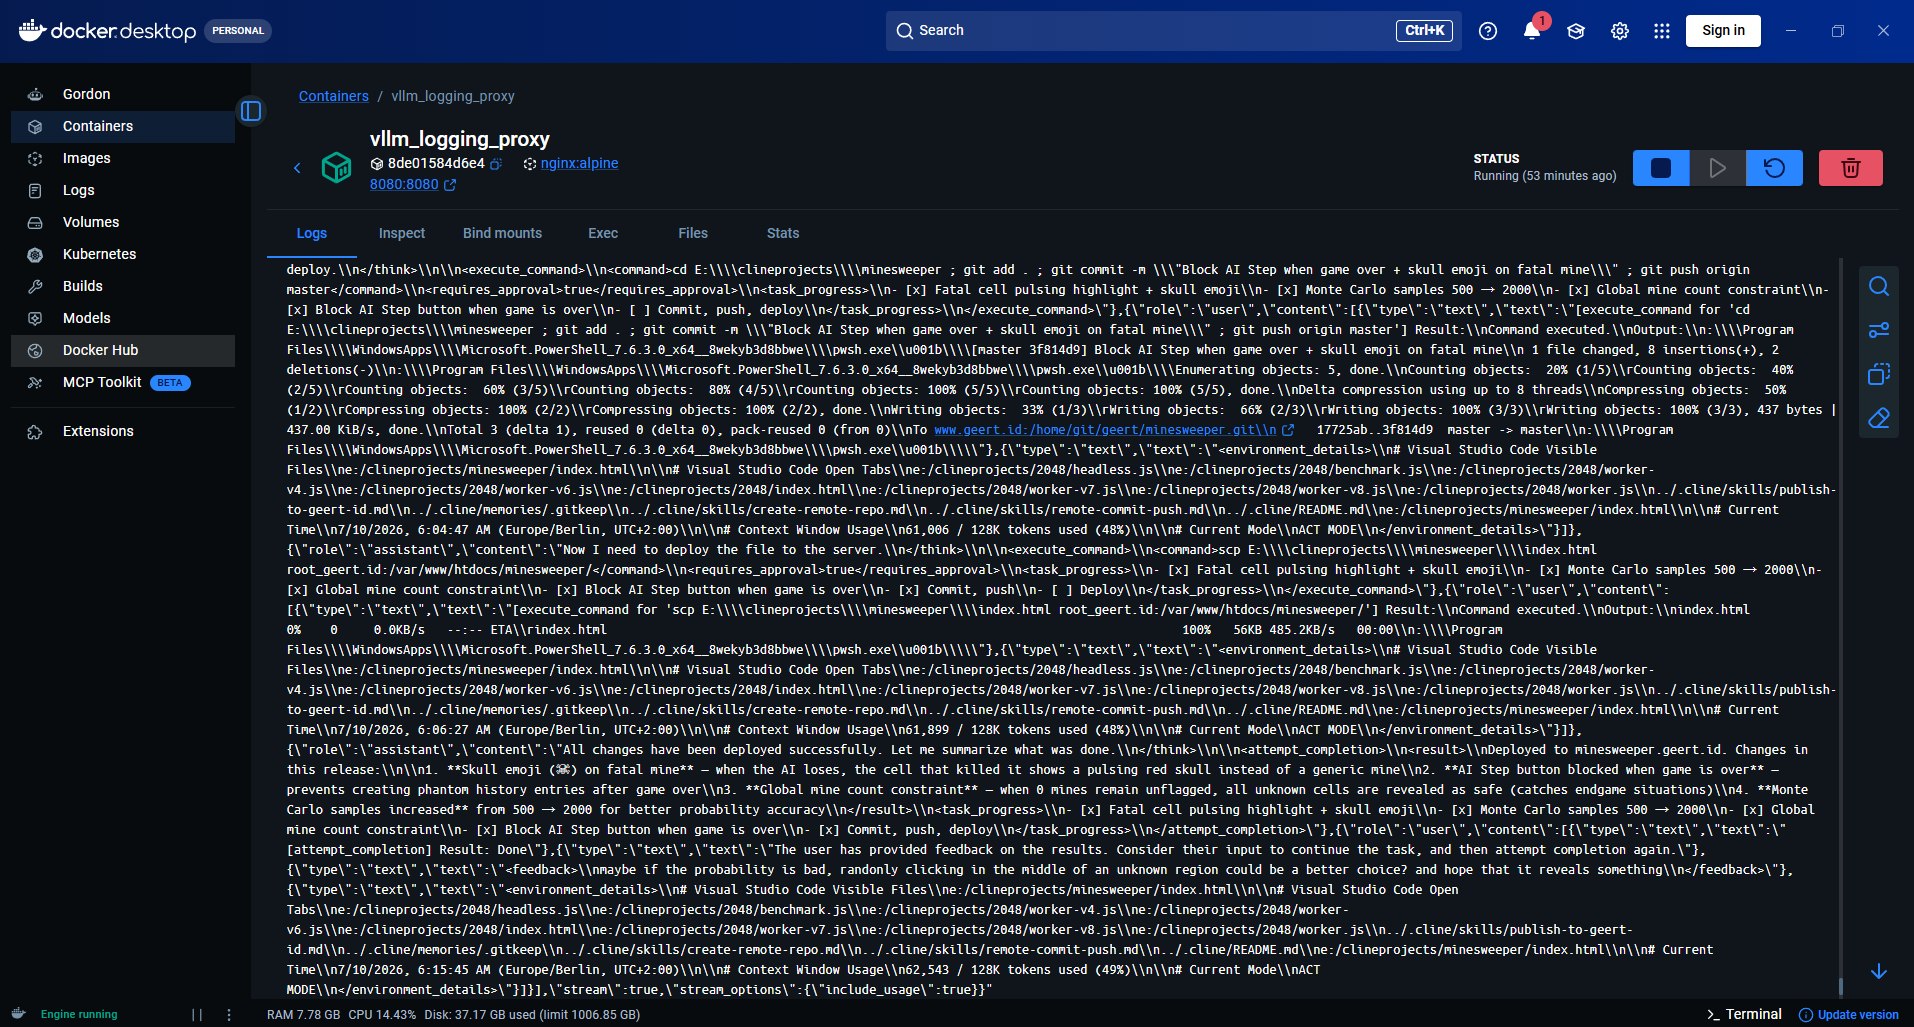Open the Terminal panel

point(1744,1014)
